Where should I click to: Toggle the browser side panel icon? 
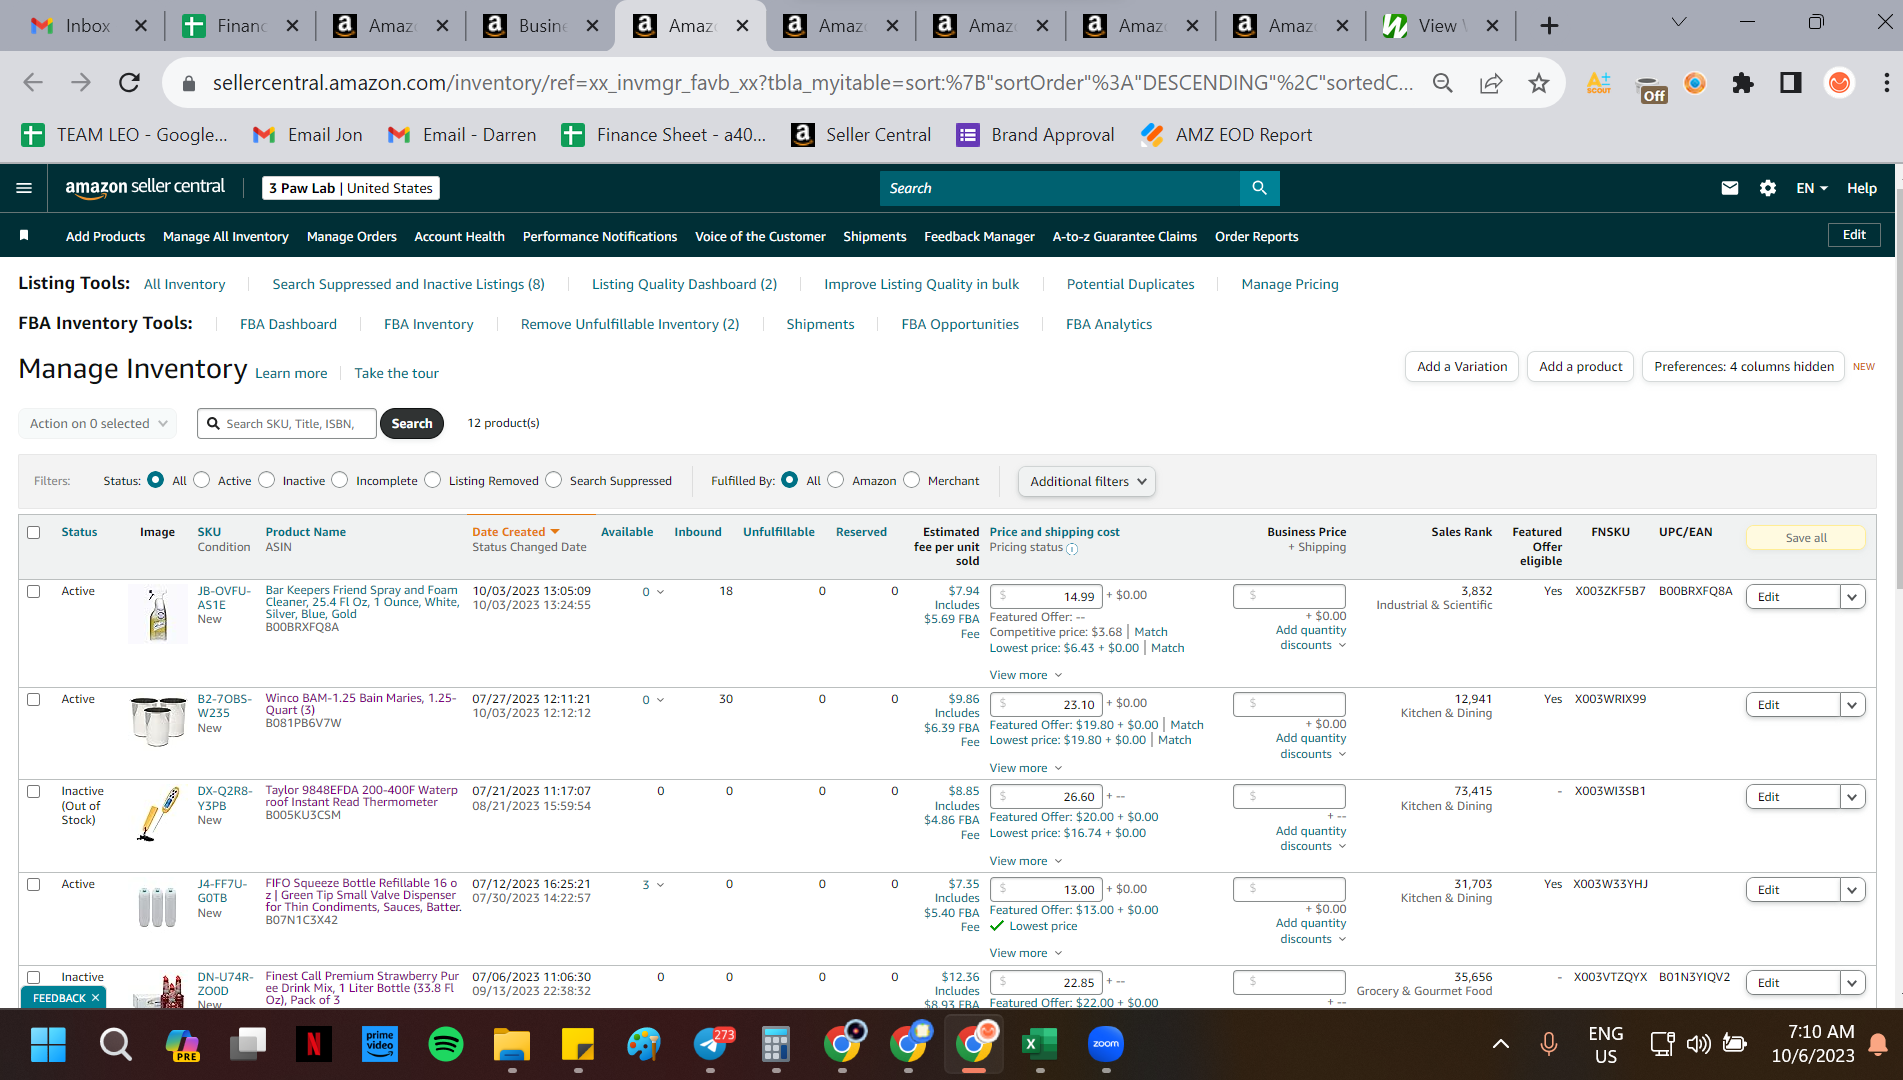point(1791,83)
